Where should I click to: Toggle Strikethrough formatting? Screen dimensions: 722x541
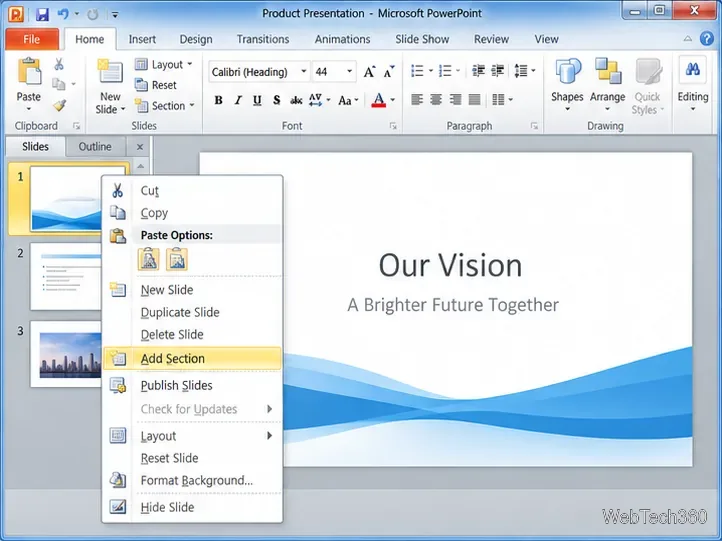click(x=296, y=100)
